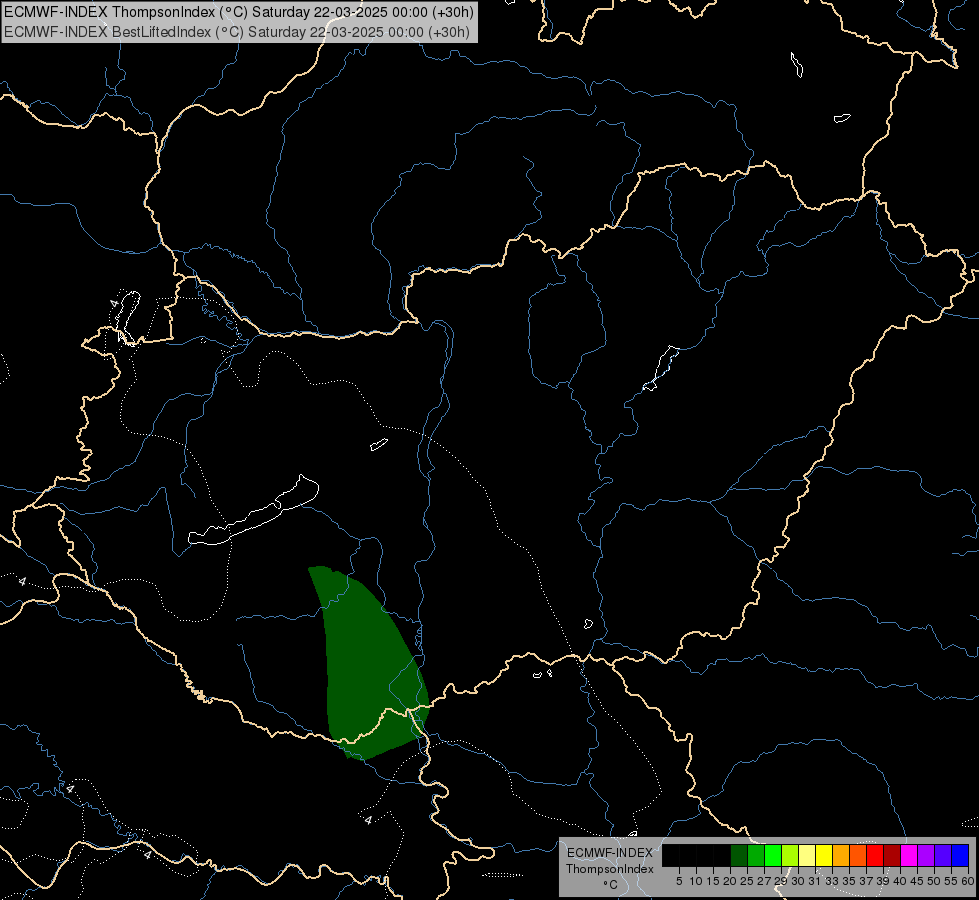Select the purple 45-50 legend swatch
Viewport: 979px width, 900px height.
click(926, 855)
